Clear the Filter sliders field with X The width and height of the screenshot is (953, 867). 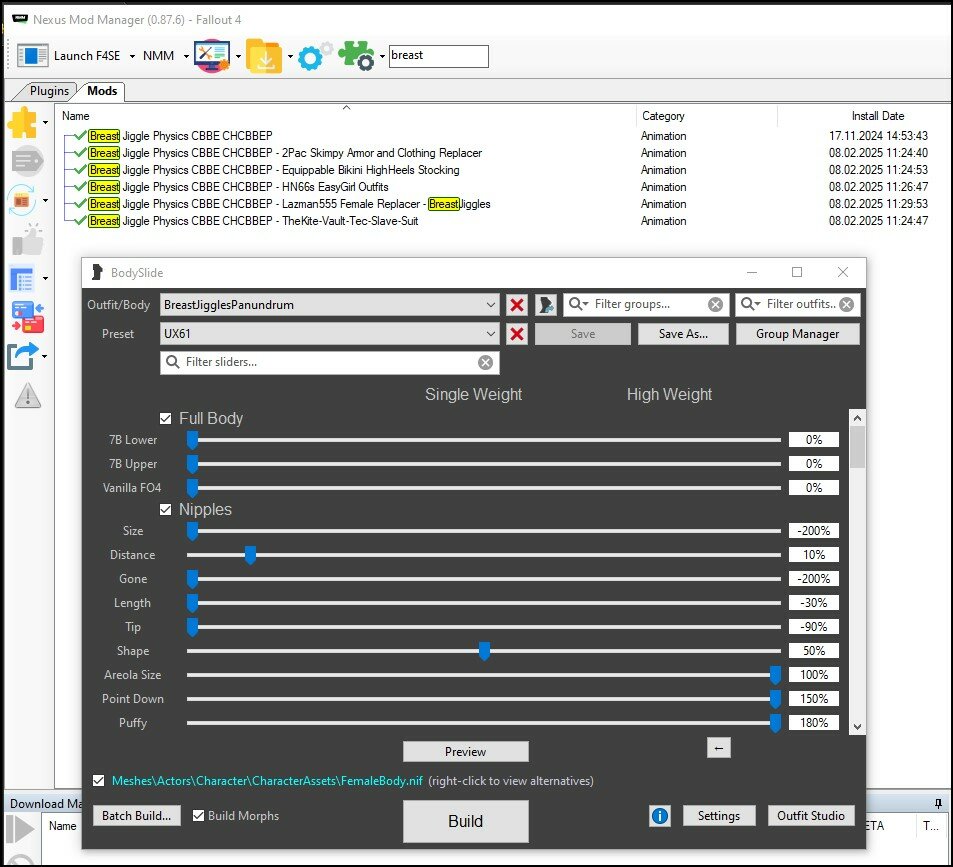pos(485,363)
